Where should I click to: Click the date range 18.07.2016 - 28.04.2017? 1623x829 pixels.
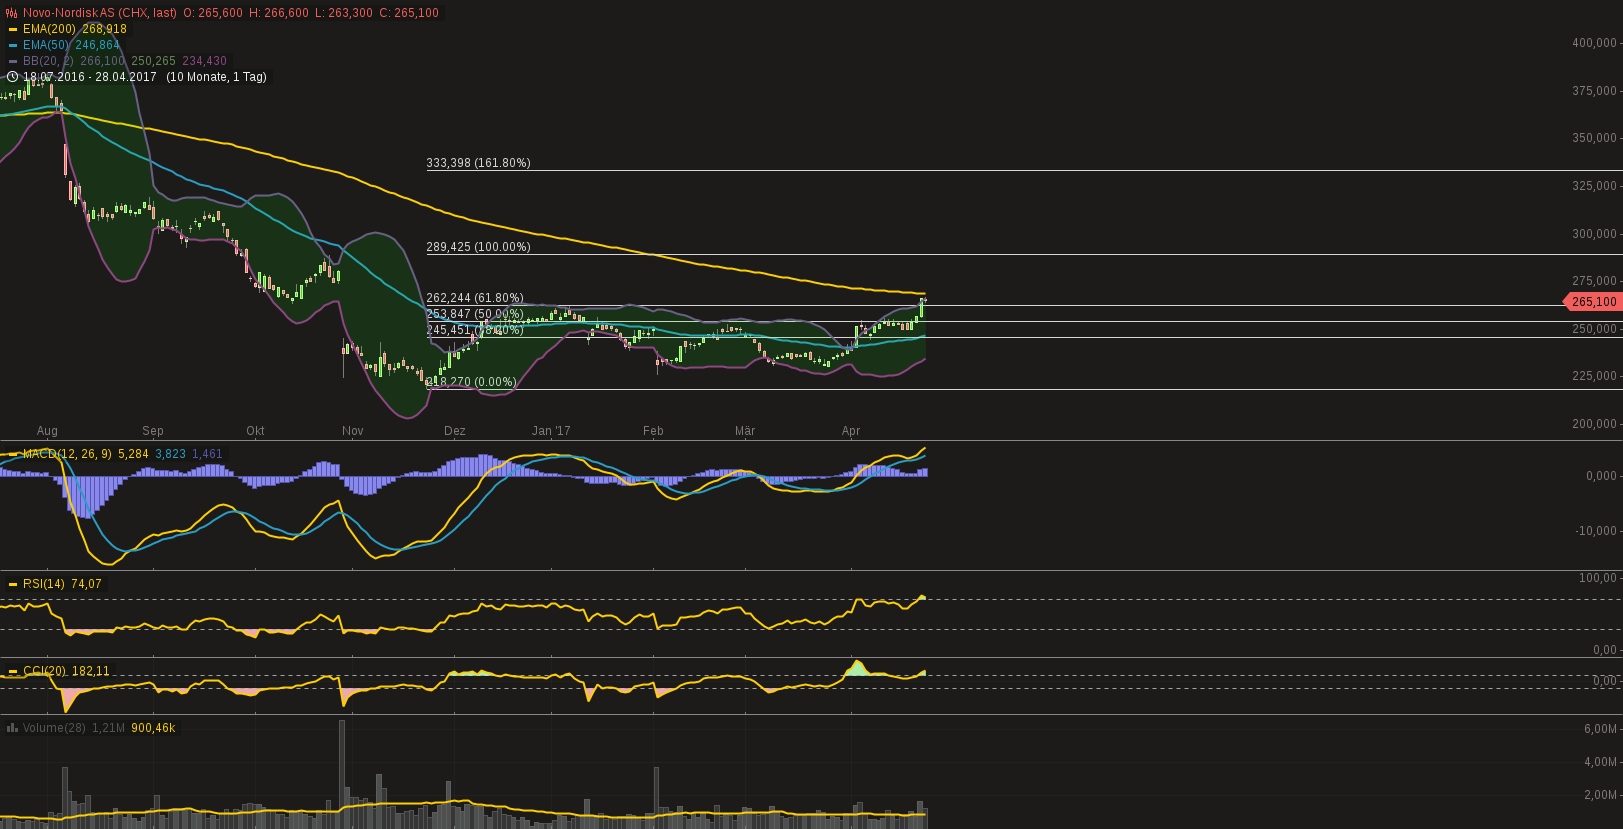click(90, 77)
